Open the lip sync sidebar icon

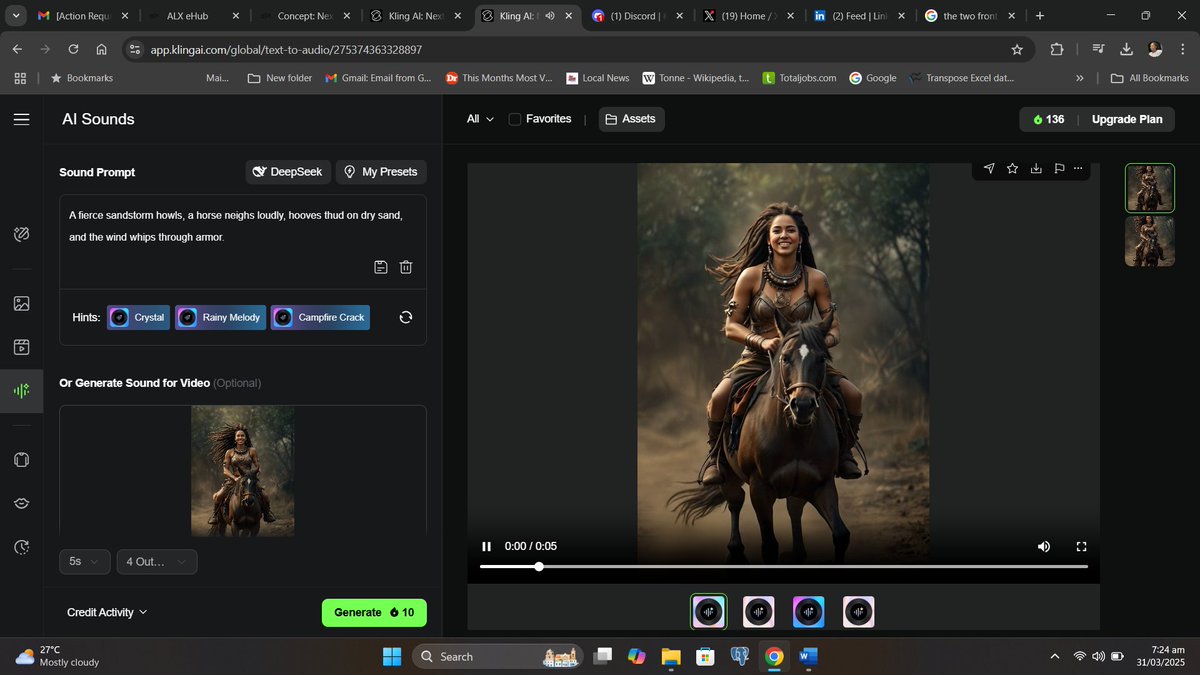tap(21, 503)
